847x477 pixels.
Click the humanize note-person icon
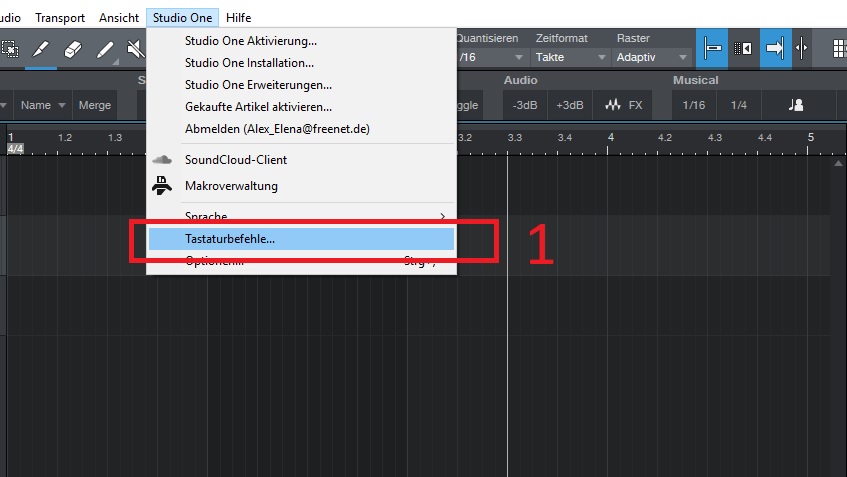796,105
